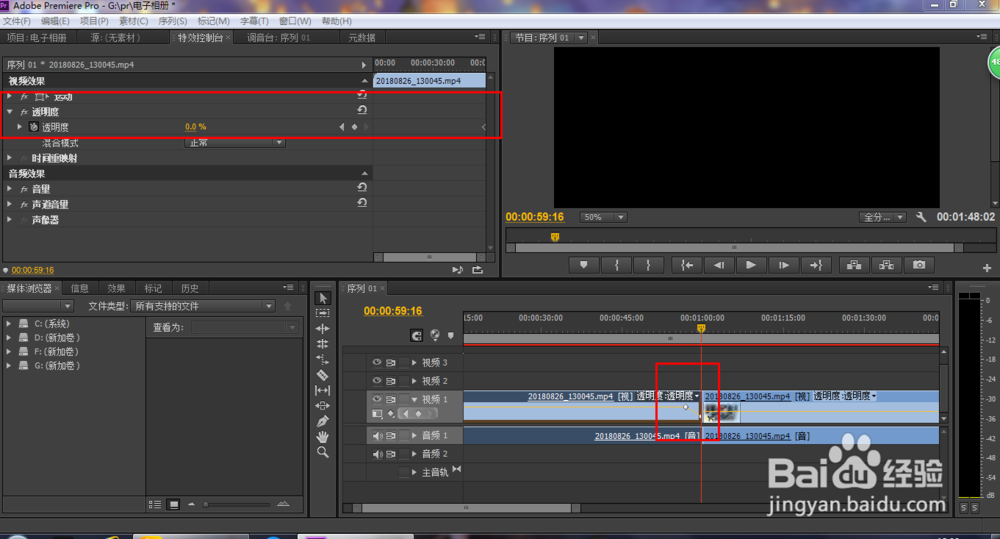Select the Razor tool

pyautogui.click(x=323, y=375)
